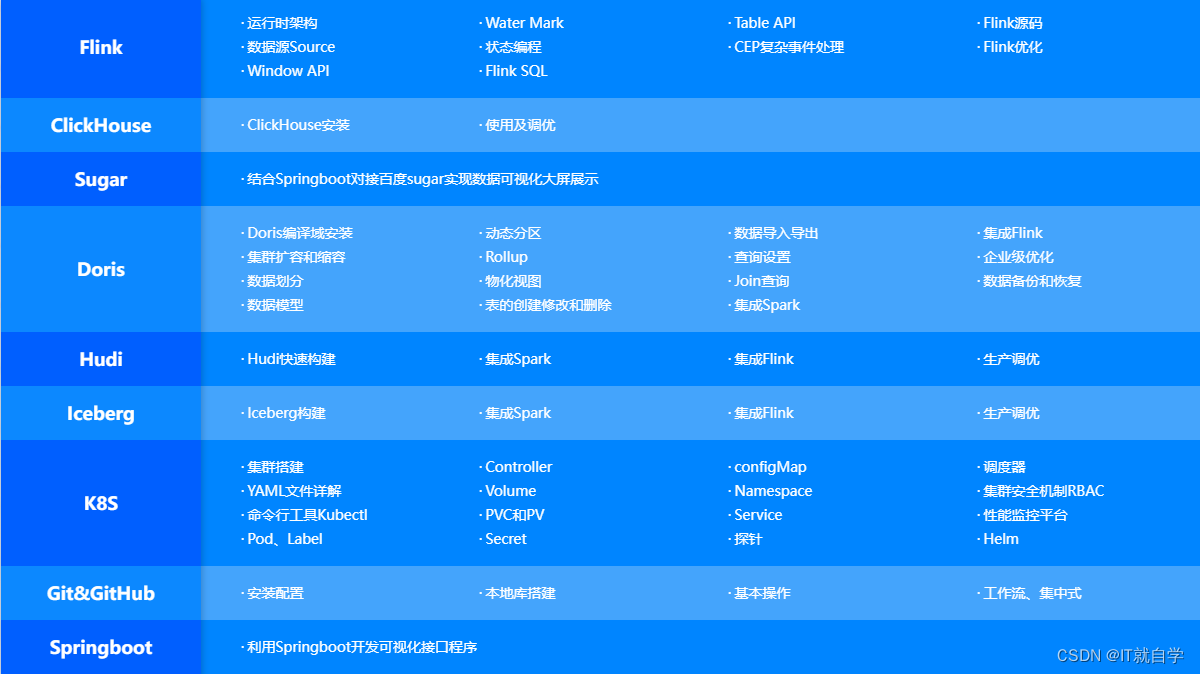This screenshot has width=1200, height=674.
Task: Select the topic '动态分区'
Action: (x=513, y=233)
